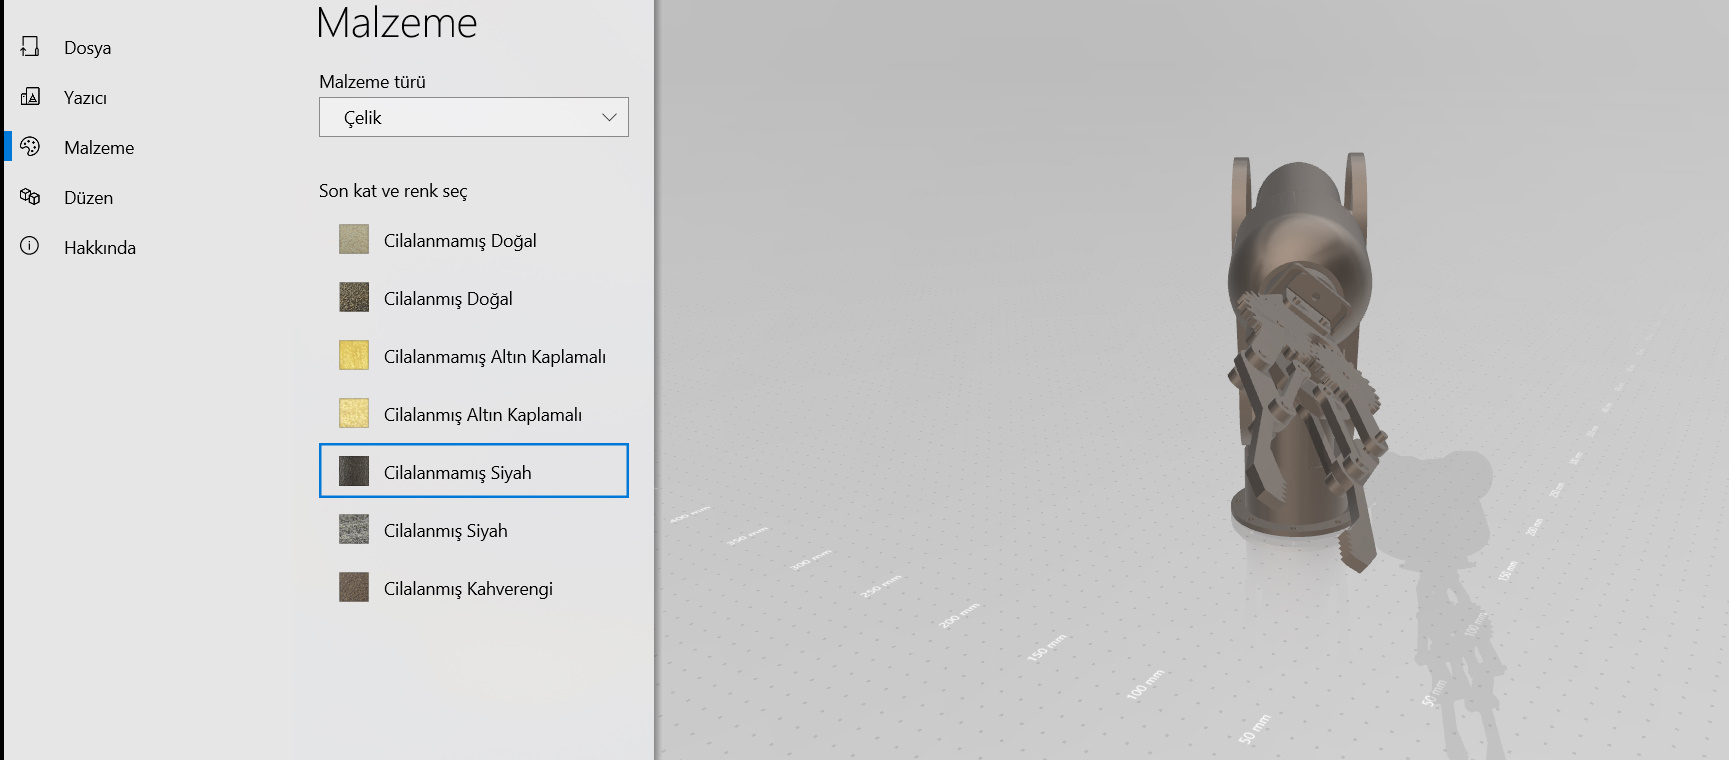
Task: Pick the Cilalanmamış Altın Kaplamalı swatch
Action: tap(354, 355)
